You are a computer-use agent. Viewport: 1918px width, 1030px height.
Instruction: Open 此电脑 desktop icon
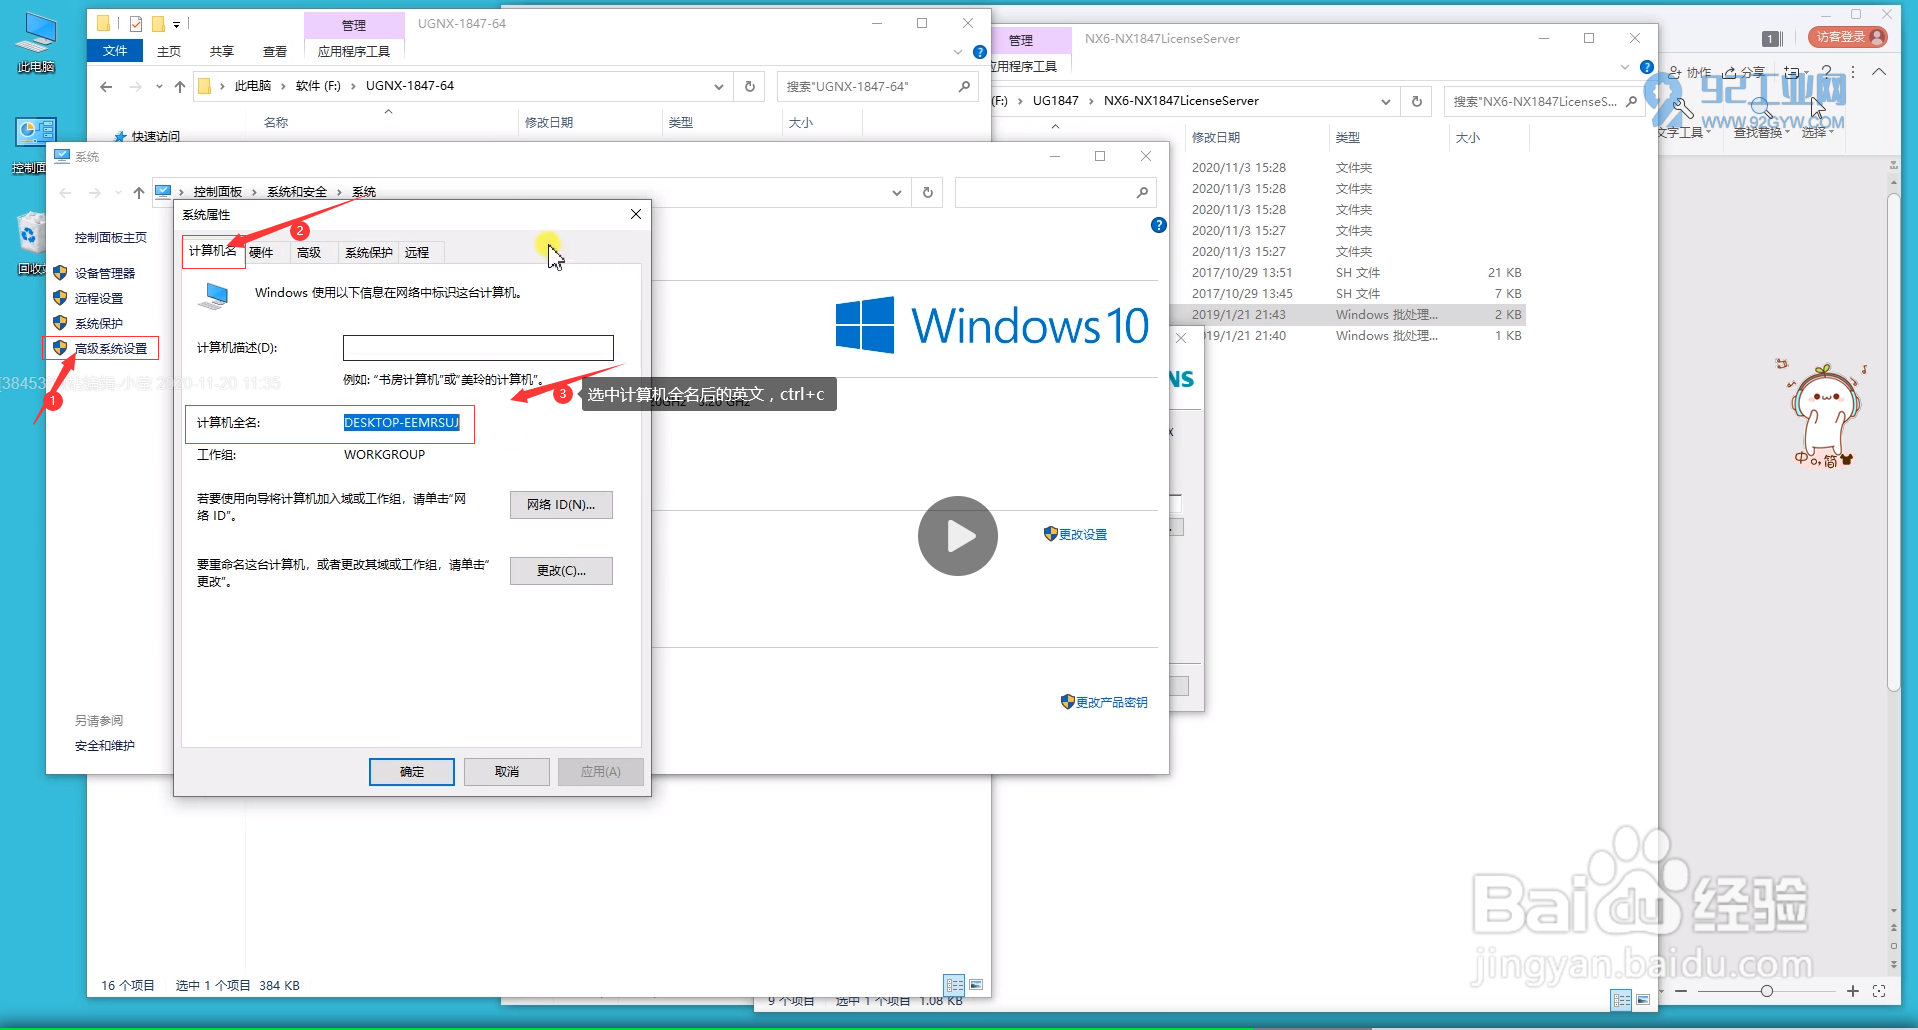pyautogui.click(x=37, y=44)
